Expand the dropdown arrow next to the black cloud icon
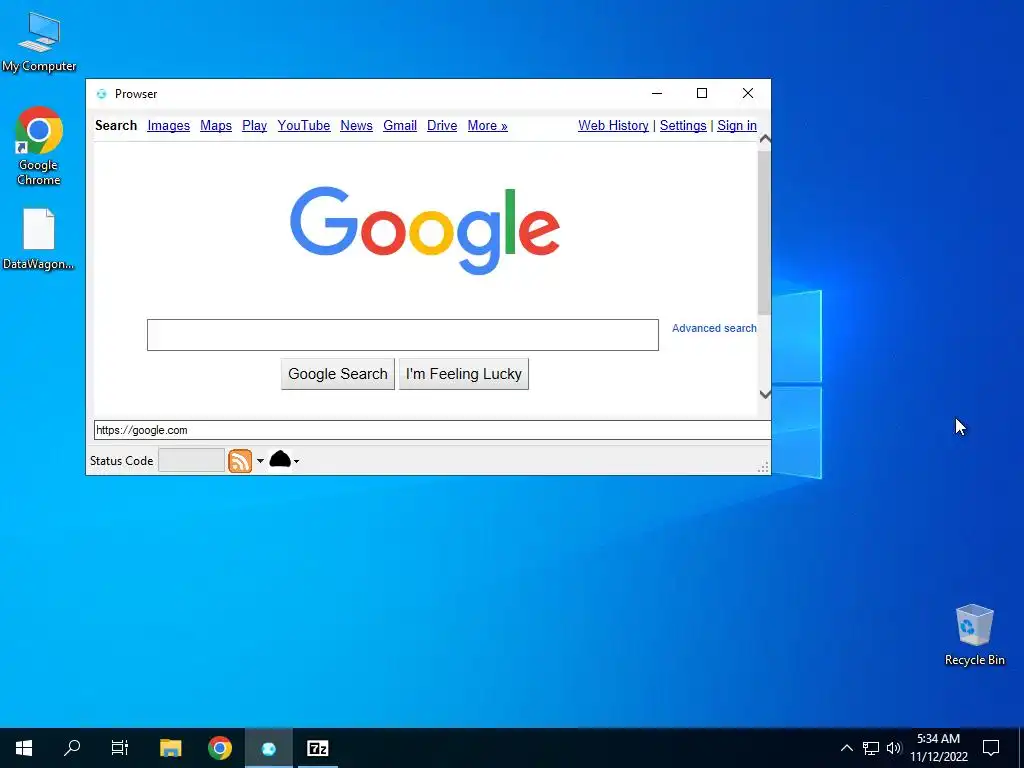The image size is (1024, 768). (x=296, y=462)
